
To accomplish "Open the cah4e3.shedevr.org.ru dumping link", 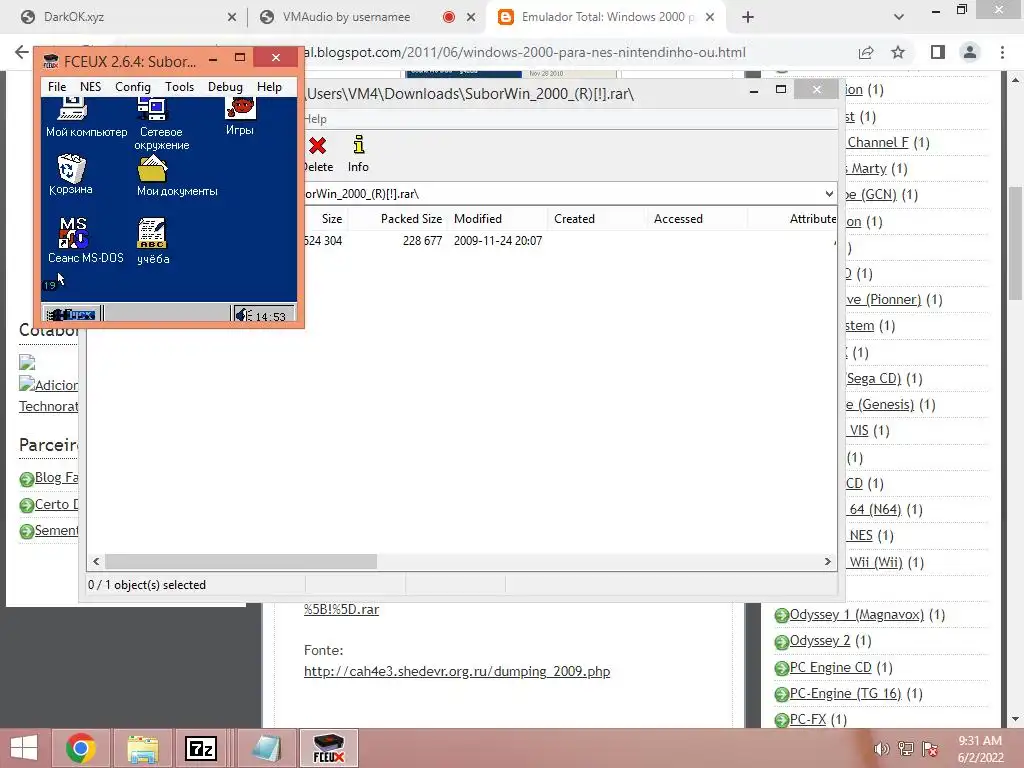I will click(457, 671).
